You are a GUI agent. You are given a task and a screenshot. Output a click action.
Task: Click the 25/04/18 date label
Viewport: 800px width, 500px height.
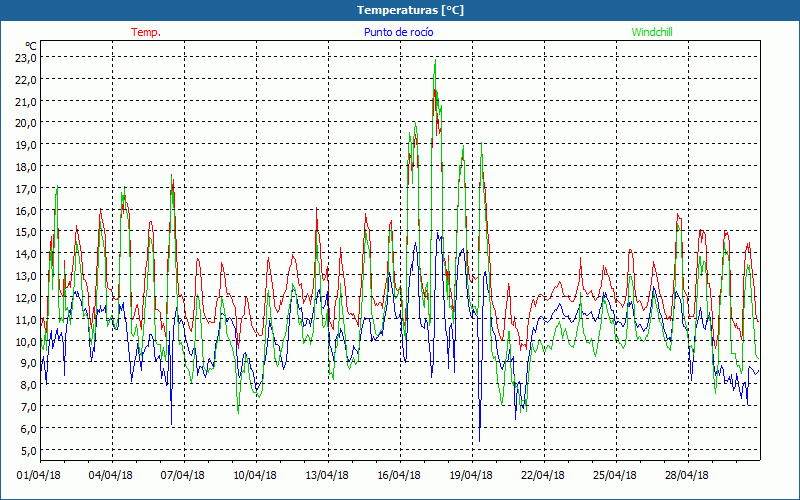pos(615,476)
